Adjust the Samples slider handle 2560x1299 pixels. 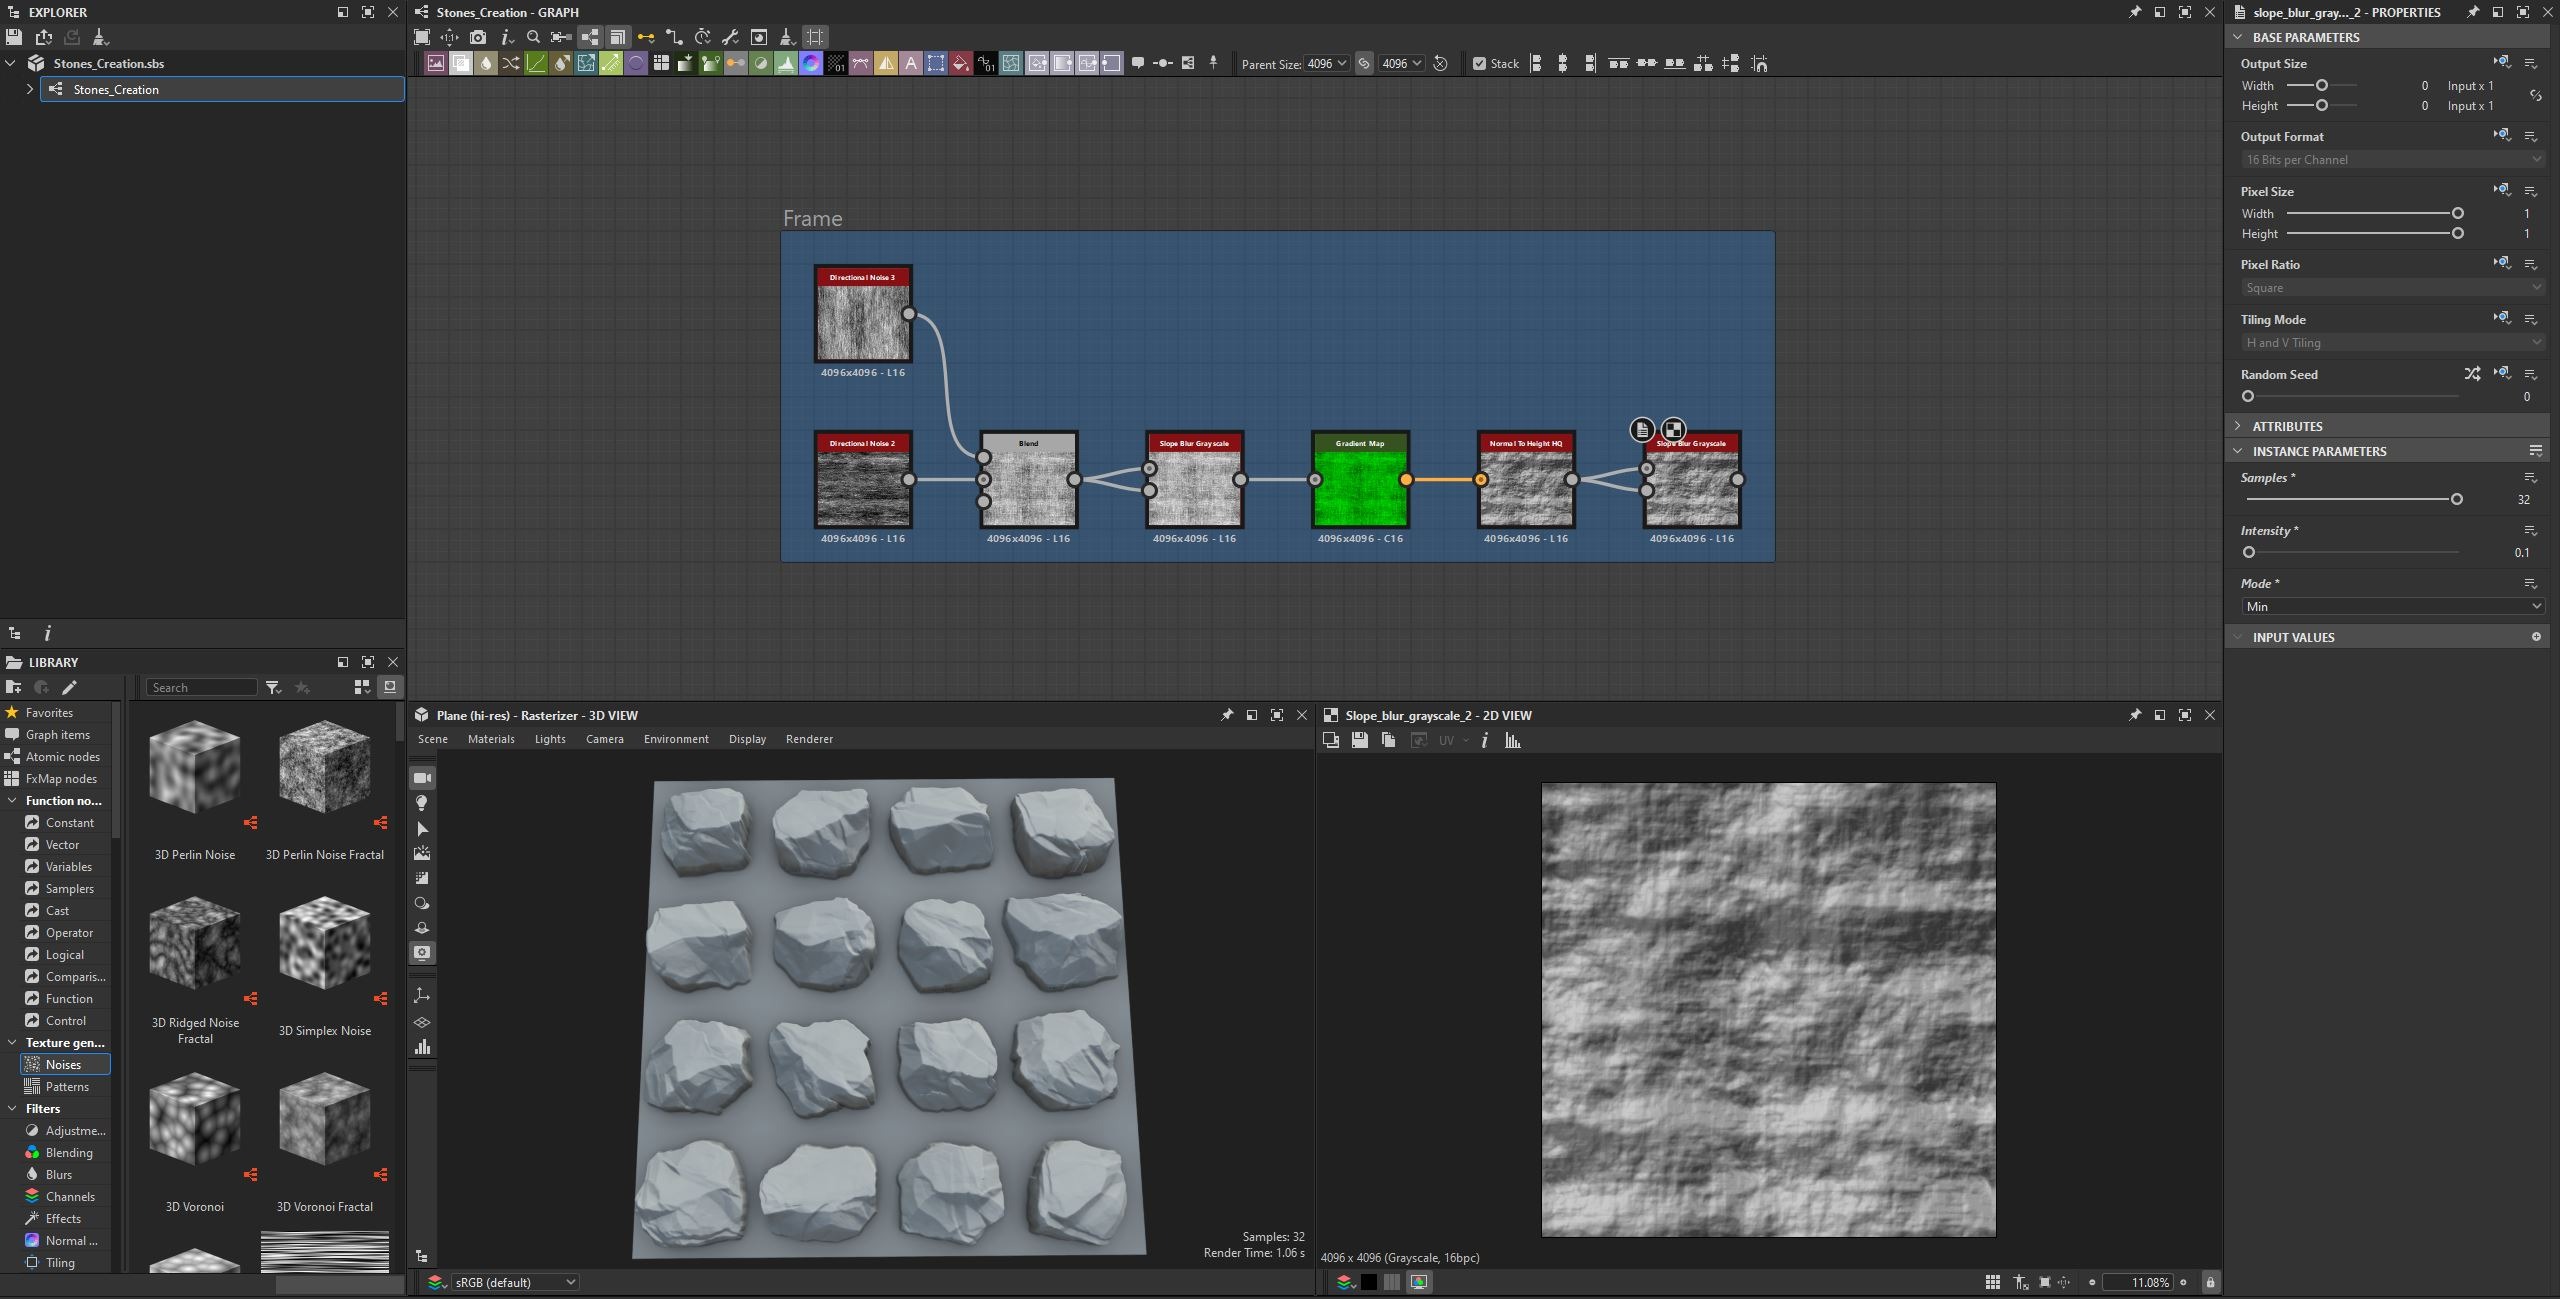pyautogui.click(x=2456, y=499)
